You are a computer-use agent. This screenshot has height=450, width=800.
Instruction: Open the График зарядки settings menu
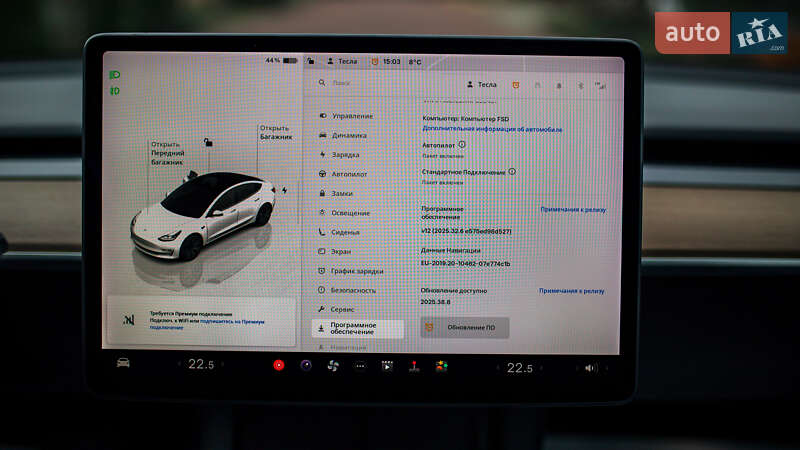351,271
